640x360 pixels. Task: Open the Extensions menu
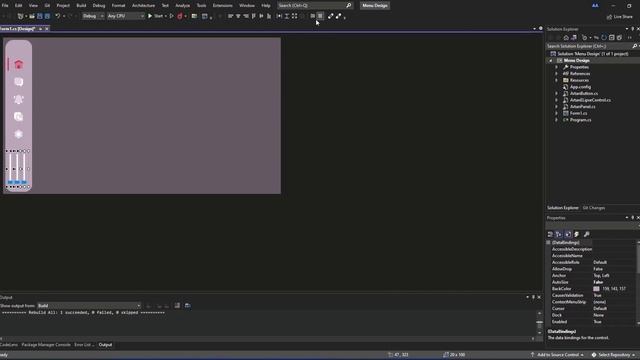(x=222, y=6)
